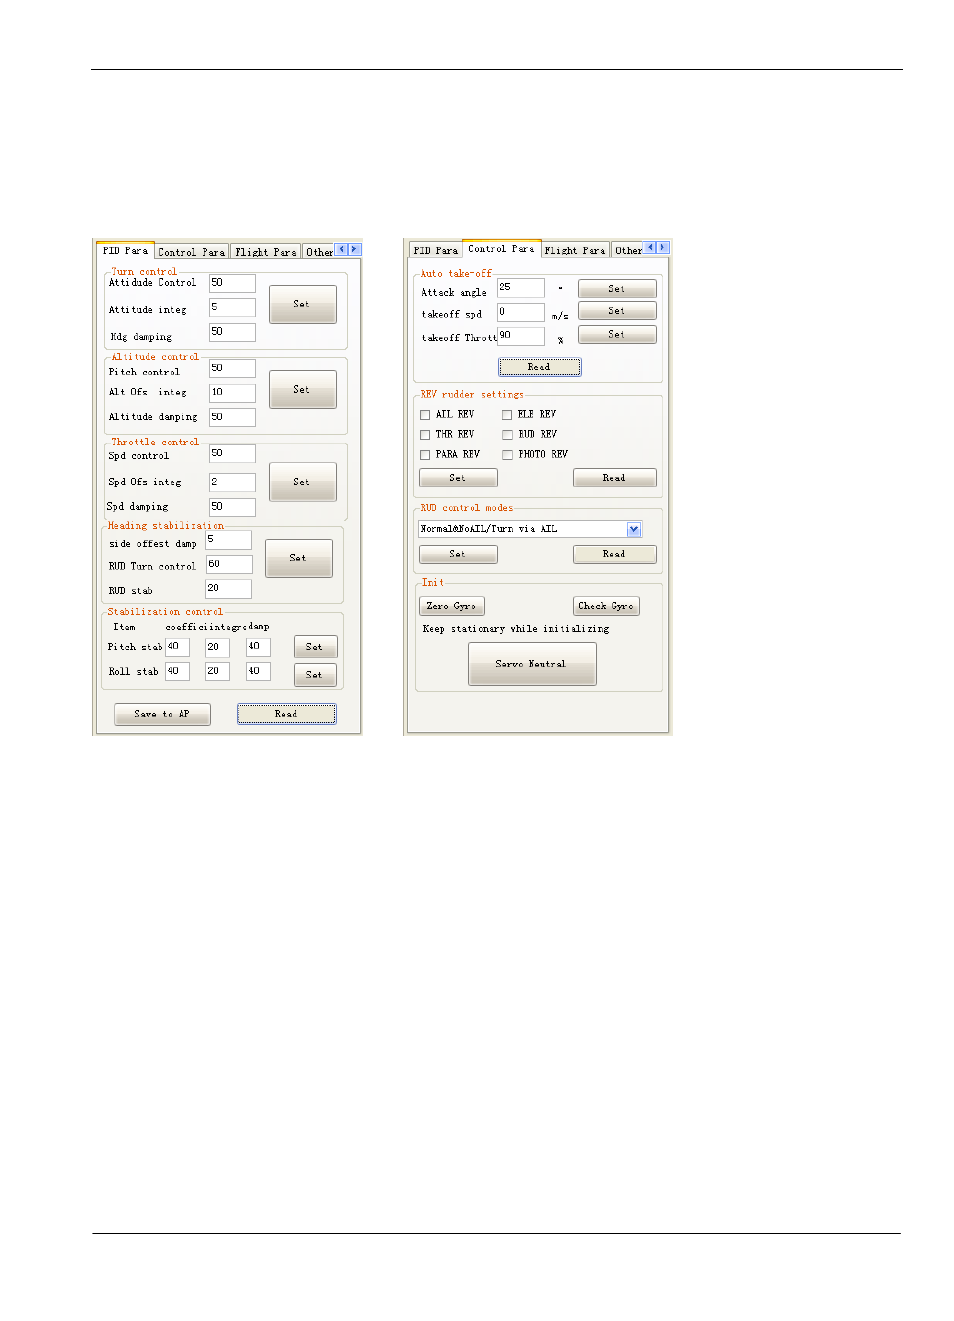Open the RUD control modes dropdown

pyautogui.click(x=634, y=529)
